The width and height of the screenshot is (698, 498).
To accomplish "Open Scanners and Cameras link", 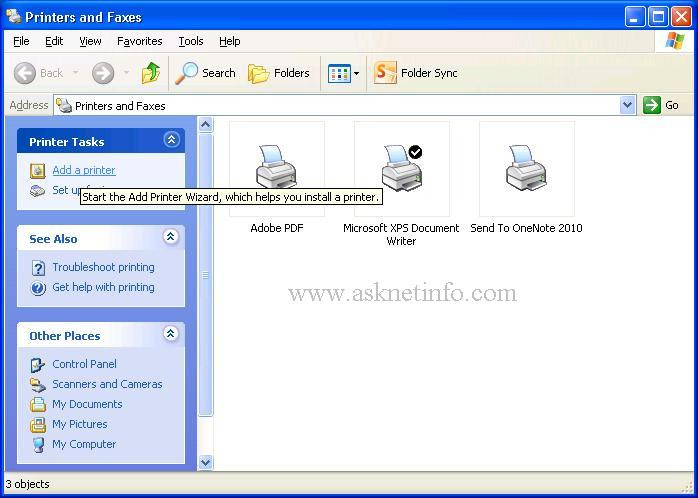I will (107, 384).
